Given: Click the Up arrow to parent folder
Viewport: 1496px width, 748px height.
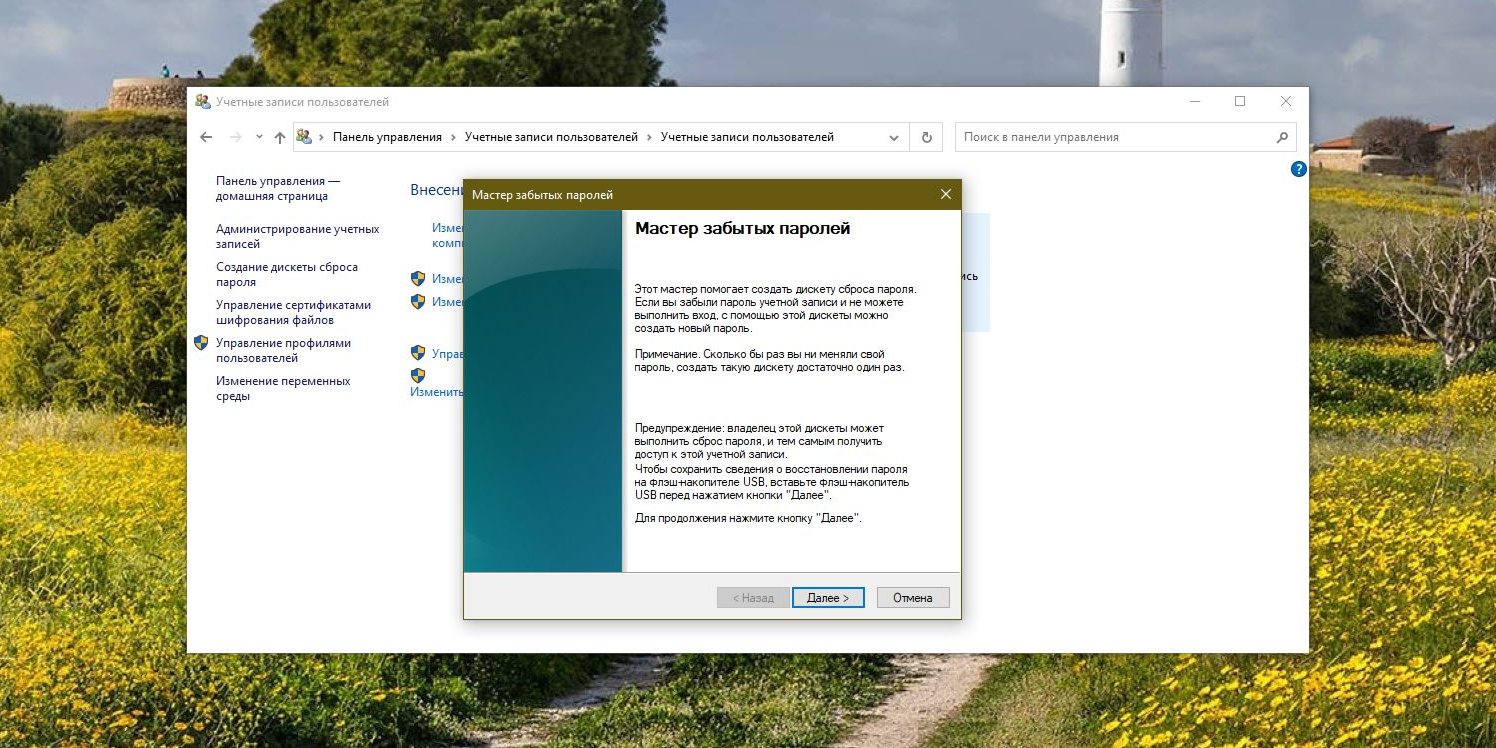Looking at the screenshot, I should (x=279, y=136).
